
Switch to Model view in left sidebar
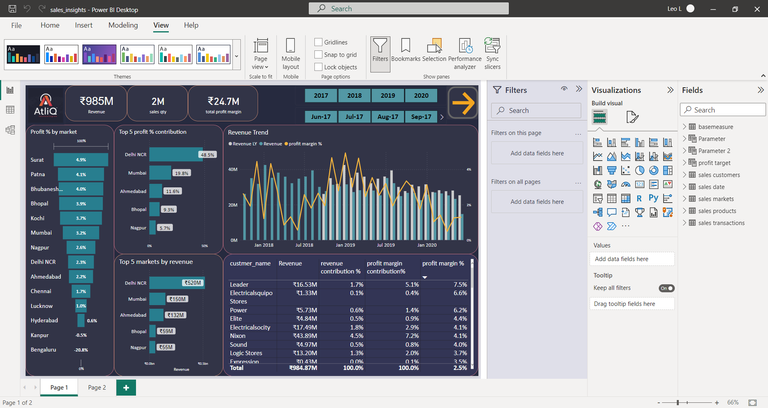pos(10,129)
